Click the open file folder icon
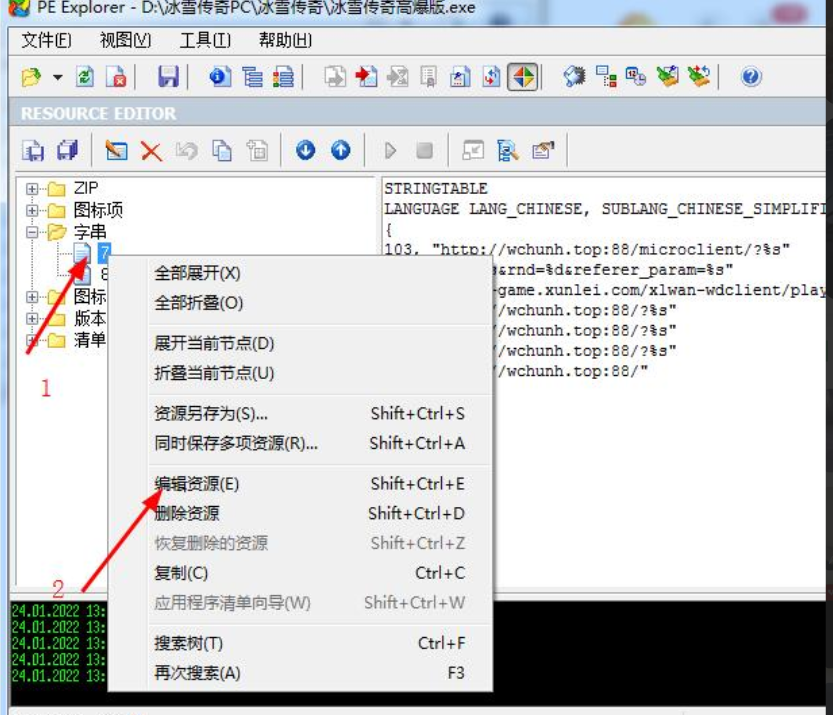The width and height of the screenshot is (833, 715). 32,77
